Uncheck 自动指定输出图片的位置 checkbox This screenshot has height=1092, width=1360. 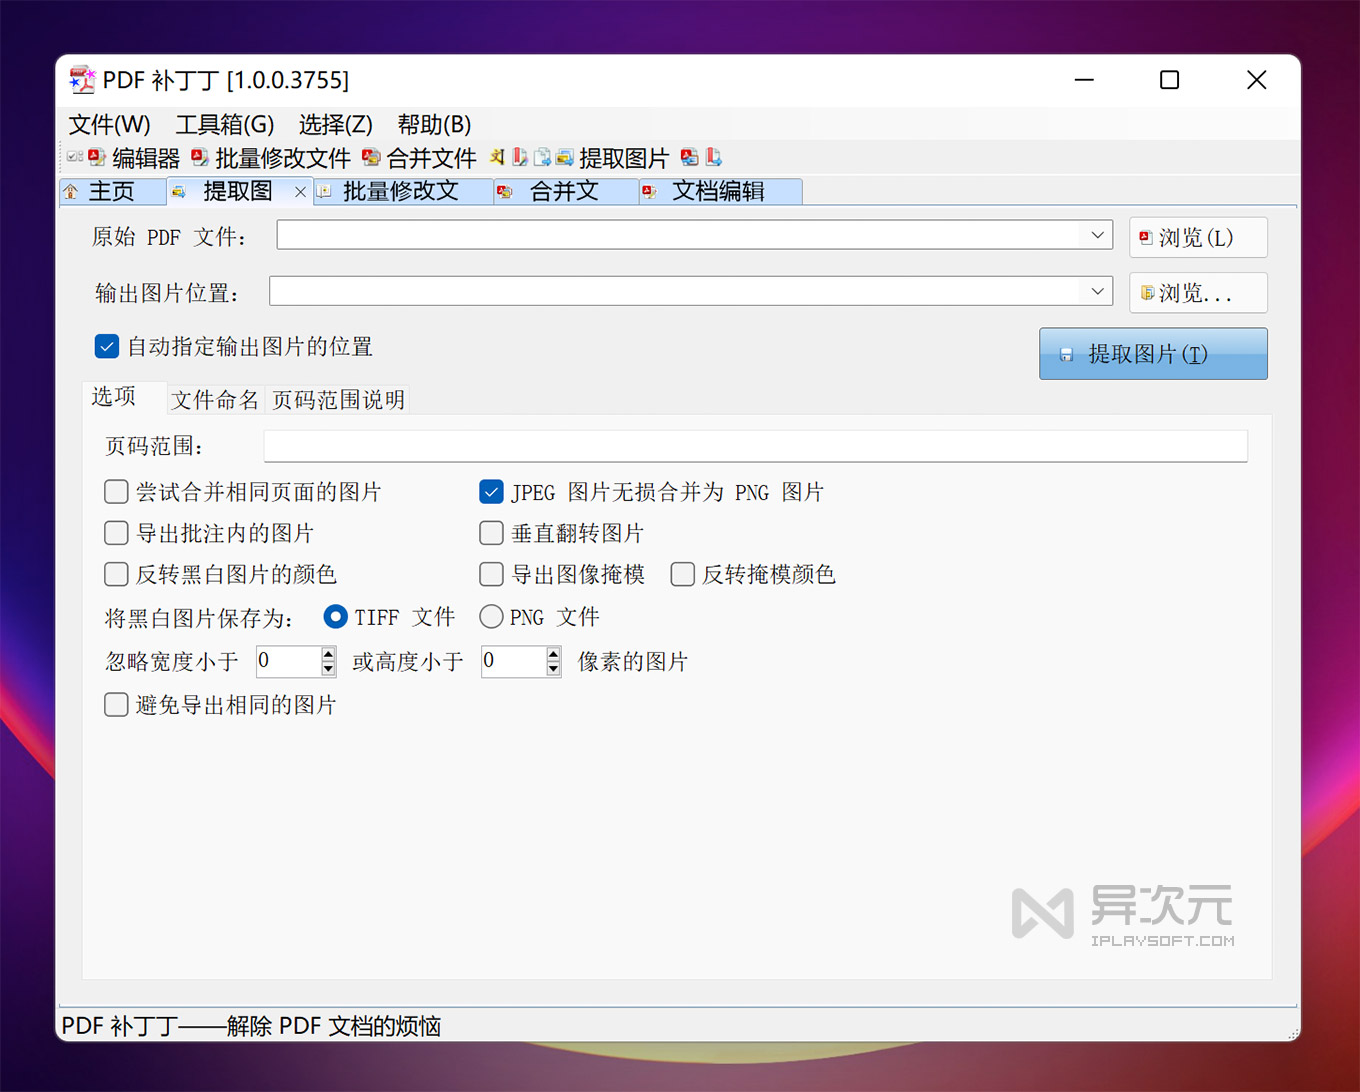coord(107,347)
